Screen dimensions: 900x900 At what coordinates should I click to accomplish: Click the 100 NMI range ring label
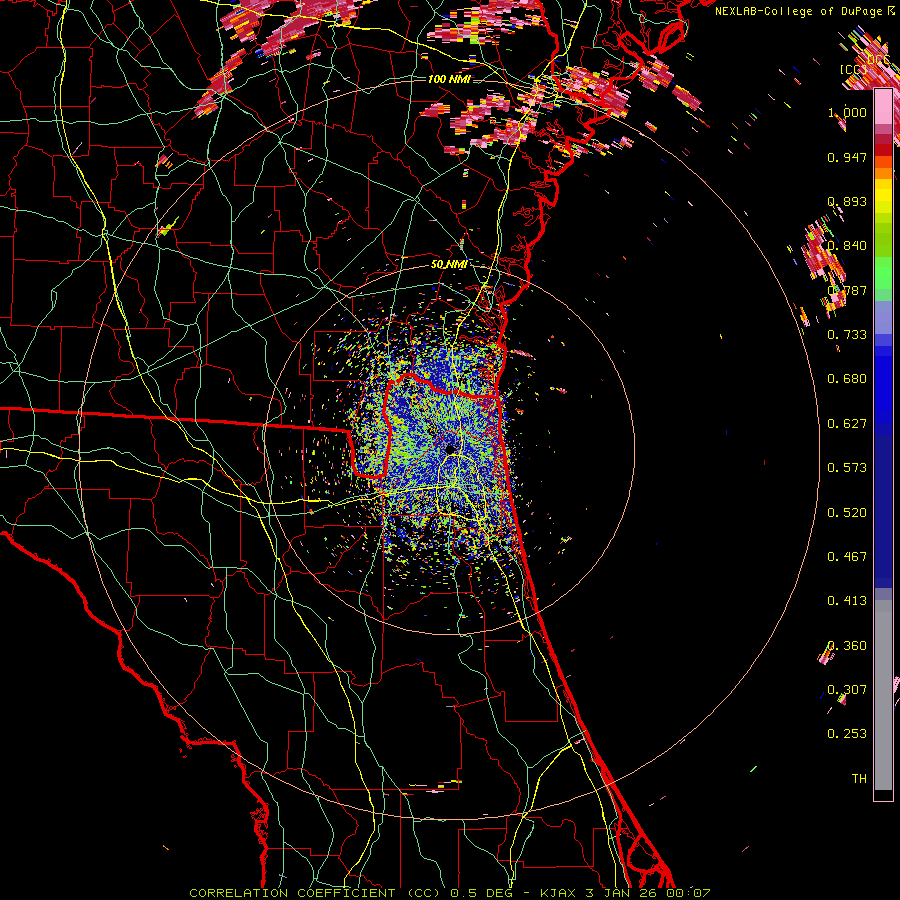pos(449,79)
